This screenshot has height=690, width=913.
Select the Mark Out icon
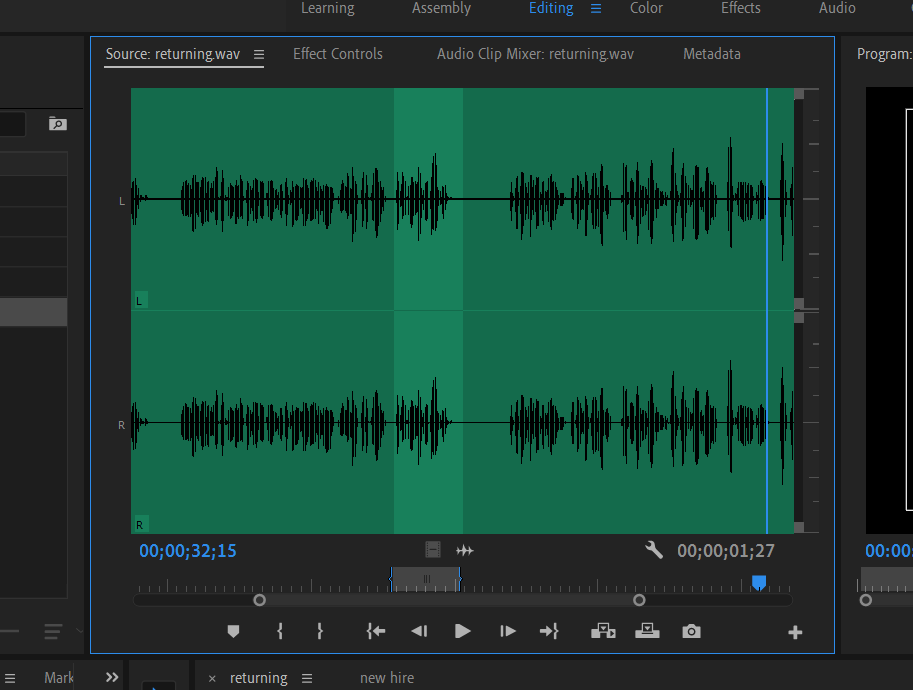pos(319,631)
